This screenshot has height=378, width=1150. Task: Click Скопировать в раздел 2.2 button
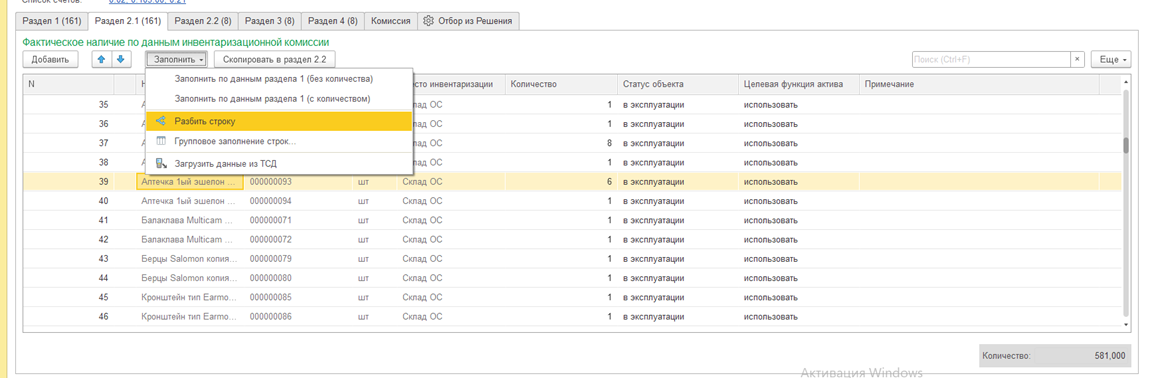(x=275, y=59)
